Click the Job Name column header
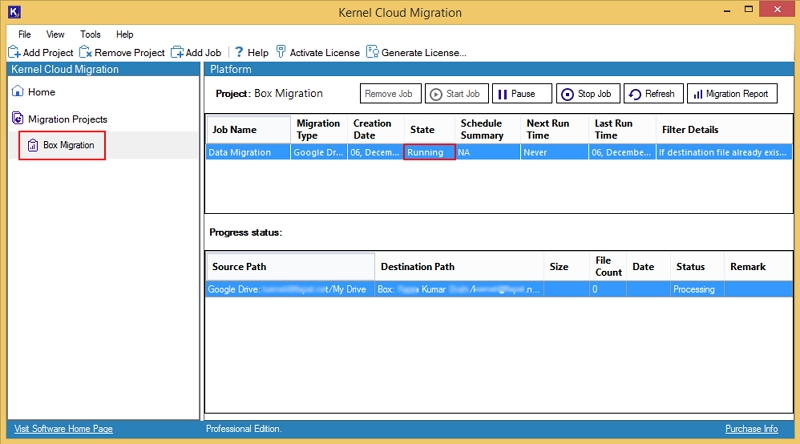The image size is (800, 444). (248, 130)
